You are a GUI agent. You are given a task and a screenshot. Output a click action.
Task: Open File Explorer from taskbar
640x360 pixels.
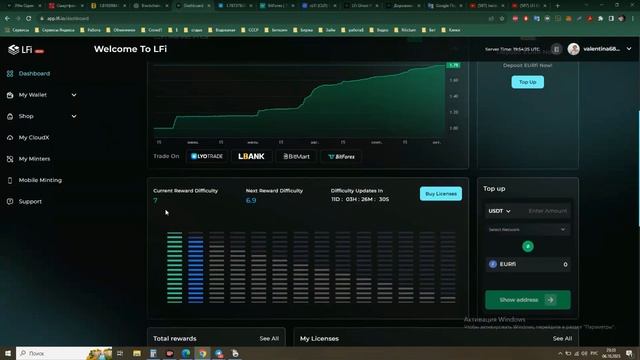point(137,353)
